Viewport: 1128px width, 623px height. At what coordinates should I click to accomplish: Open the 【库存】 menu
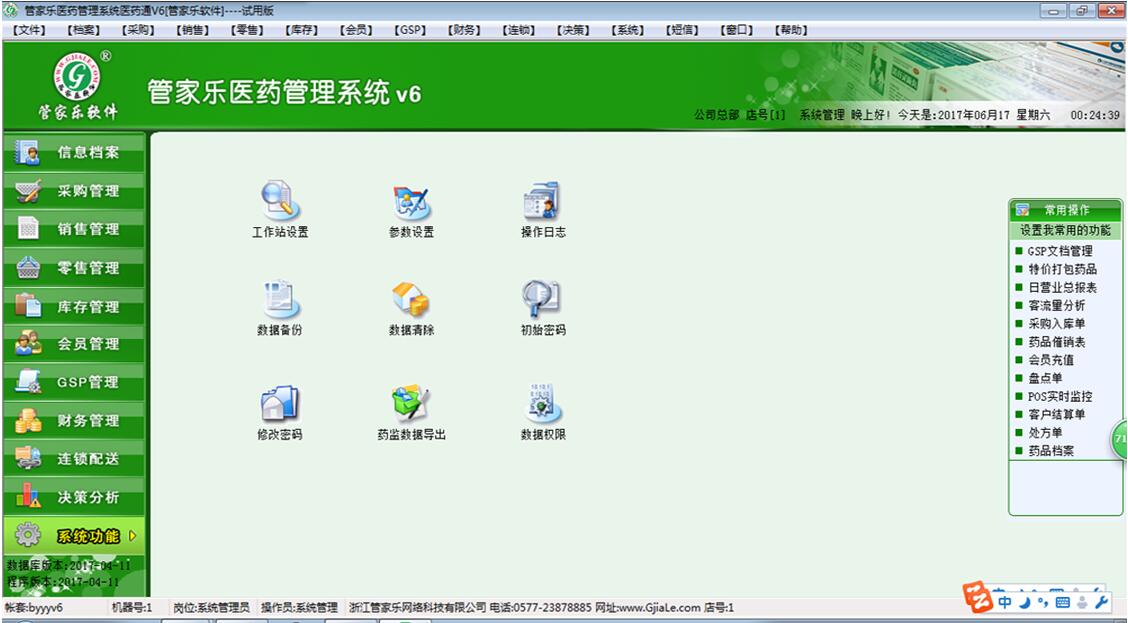[x=301, y=30]
